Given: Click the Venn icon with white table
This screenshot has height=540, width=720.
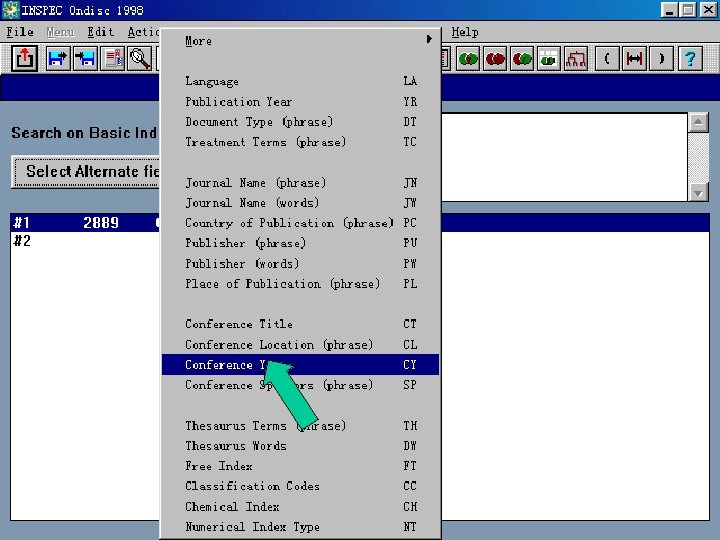Looking at the screenshot, I should (549, 58).
